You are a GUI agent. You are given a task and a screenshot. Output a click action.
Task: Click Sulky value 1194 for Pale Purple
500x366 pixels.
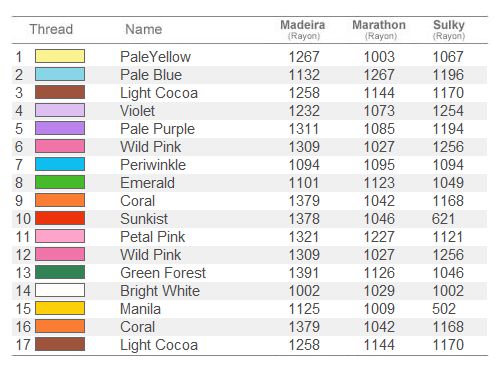coord(448,129)
